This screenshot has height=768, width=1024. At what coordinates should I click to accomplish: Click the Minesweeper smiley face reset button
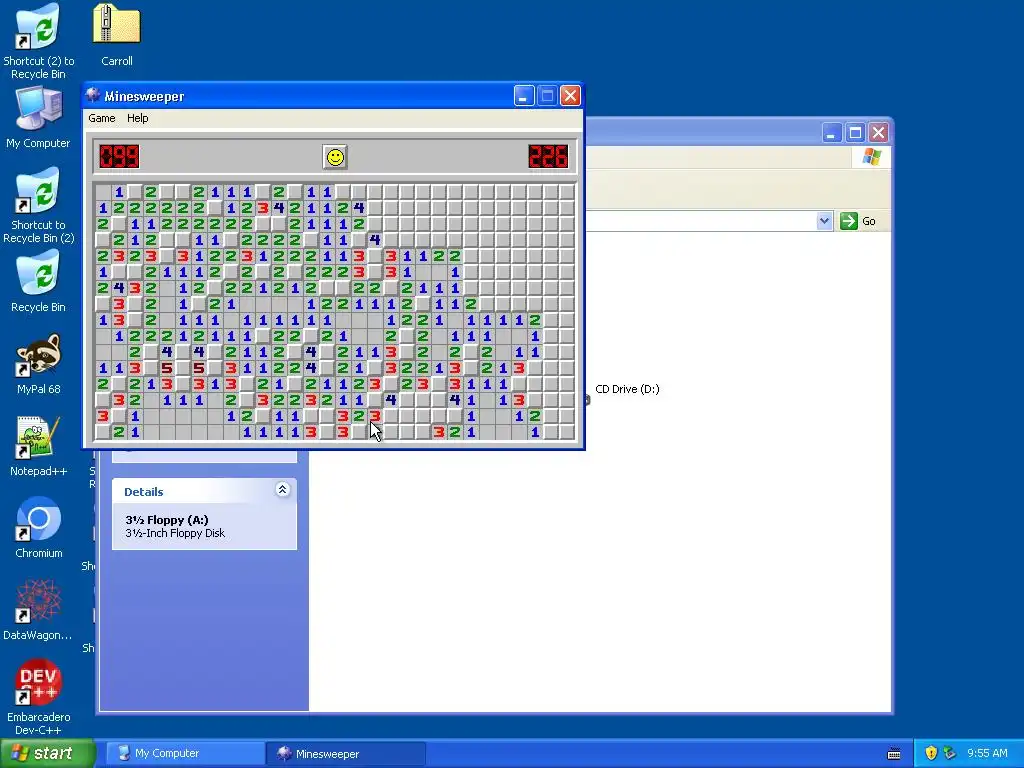click(335, 157)
